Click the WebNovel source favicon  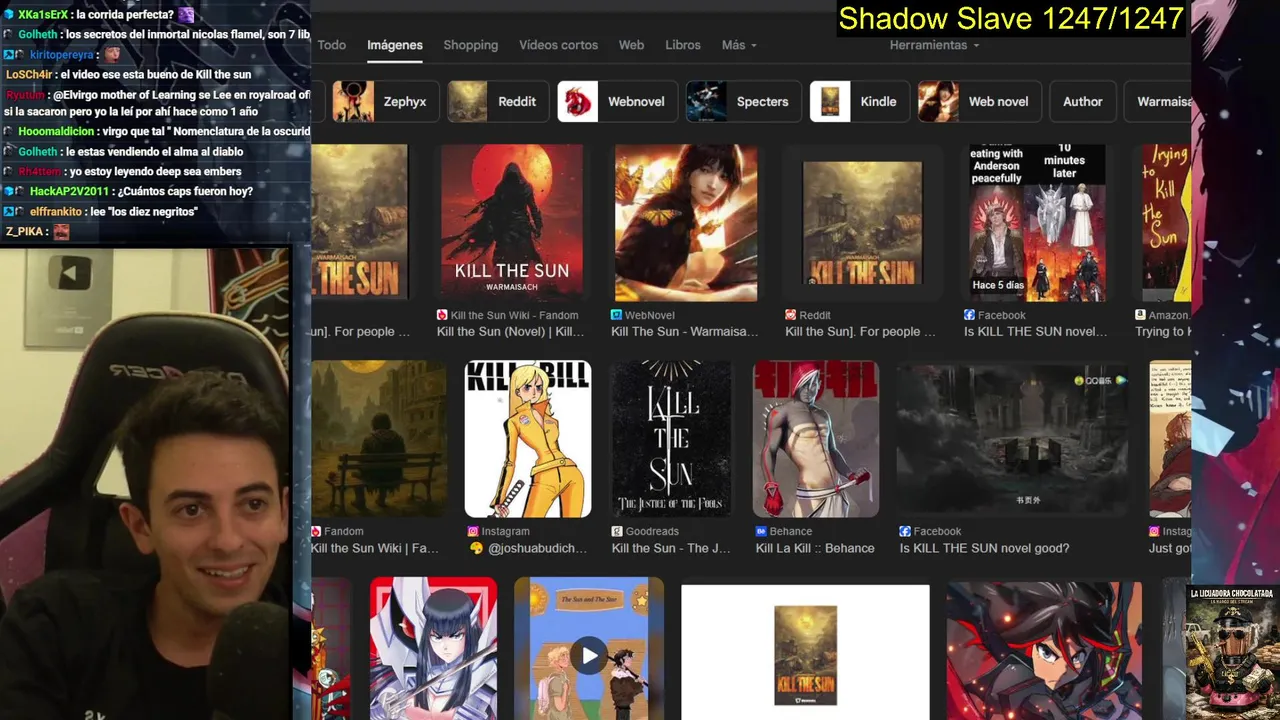pyautogui.click(x=616, y=315)
